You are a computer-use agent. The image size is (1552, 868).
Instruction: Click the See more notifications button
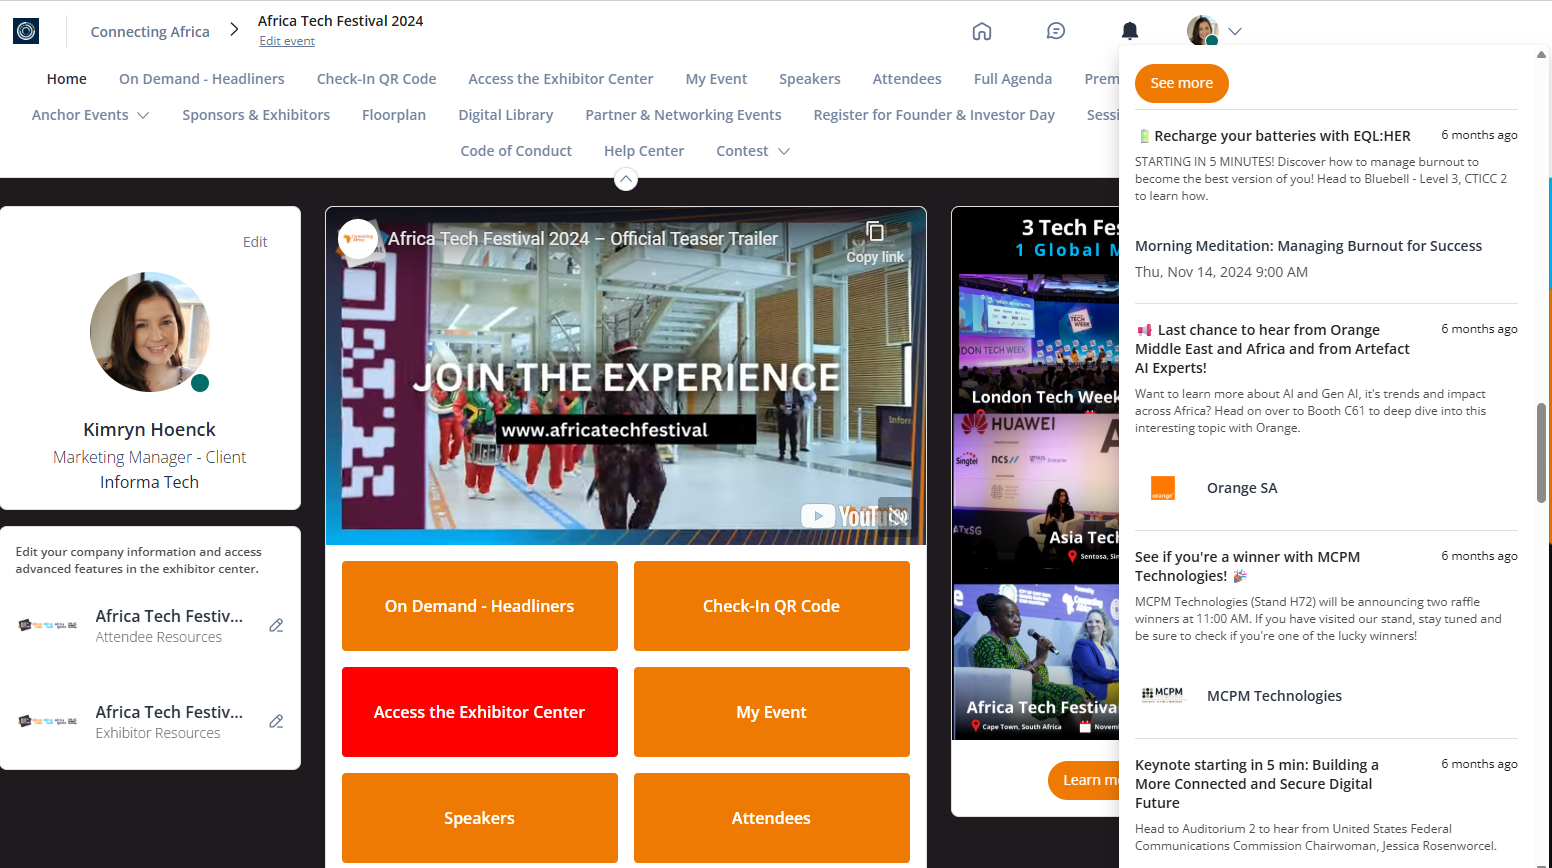[1181, 83]
